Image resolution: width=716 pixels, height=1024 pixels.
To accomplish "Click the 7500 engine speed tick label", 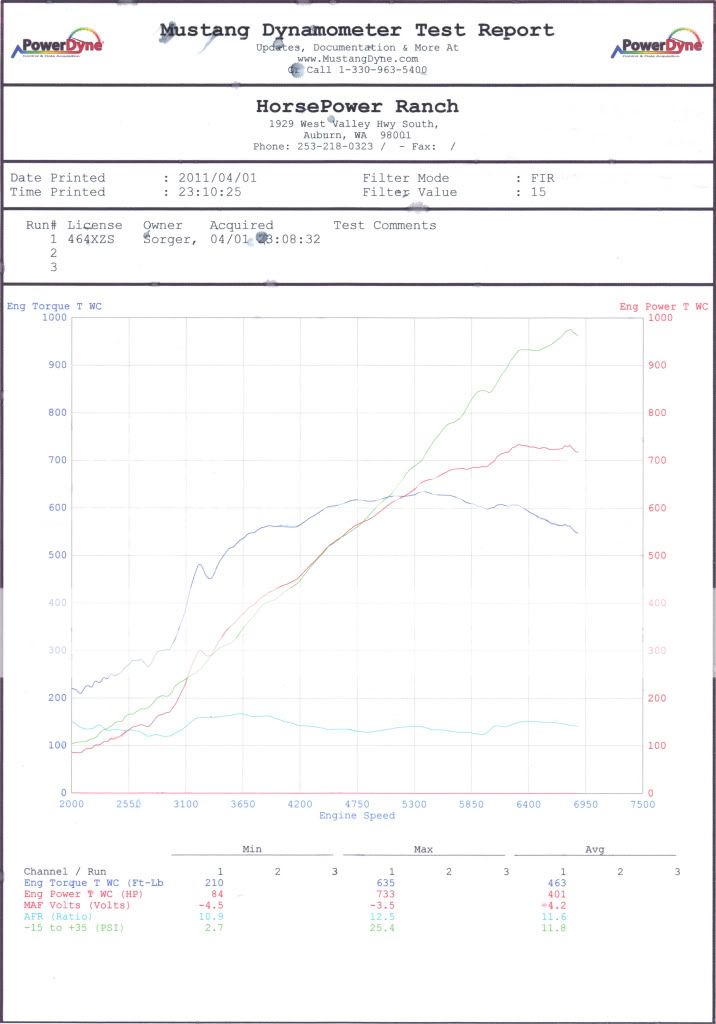I will [642, 804].
